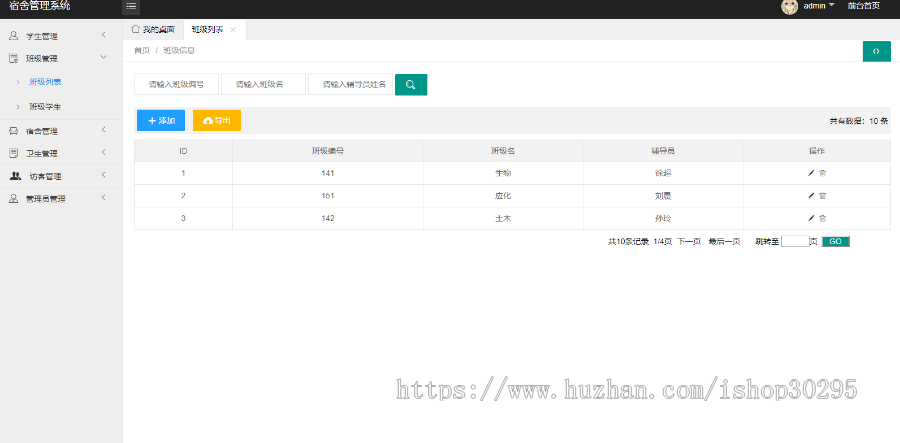Screen dimensions: 900x443
Task: Expand the 宿舍管理 menu chevron
Action: (x=103, y=130)
